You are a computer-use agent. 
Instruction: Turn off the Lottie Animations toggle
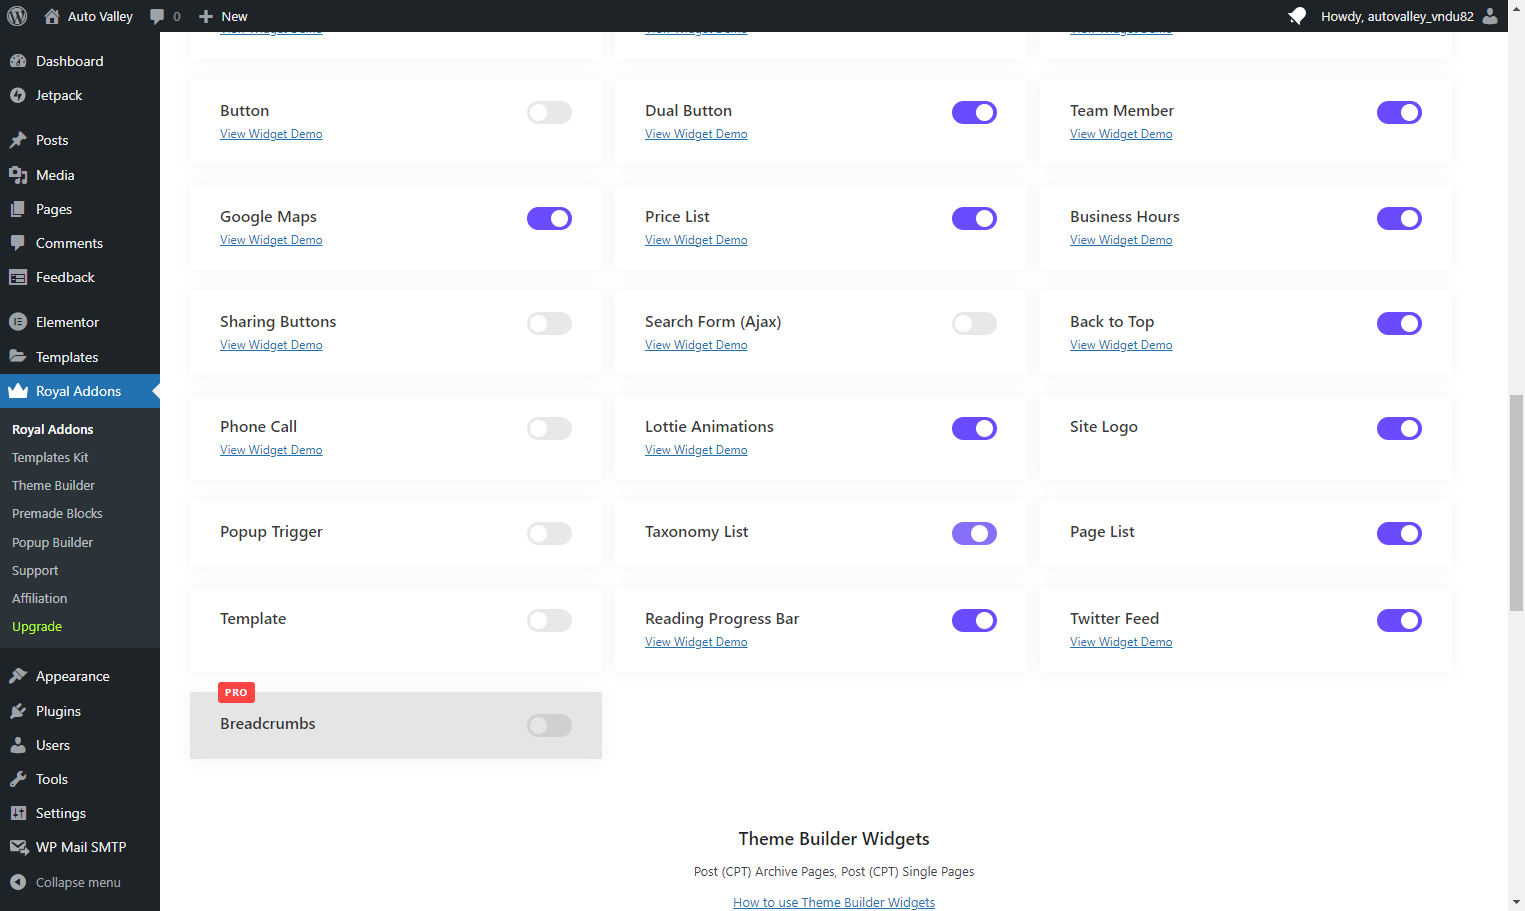pos(974,429)
